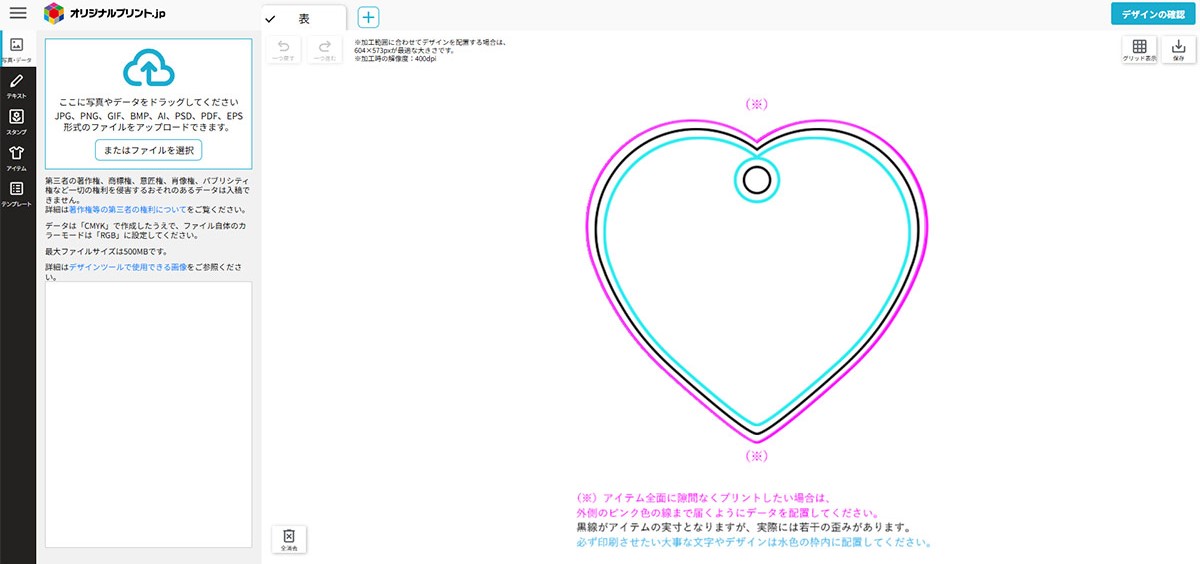Click the 保存 save icon

[x=1178, y=51]
